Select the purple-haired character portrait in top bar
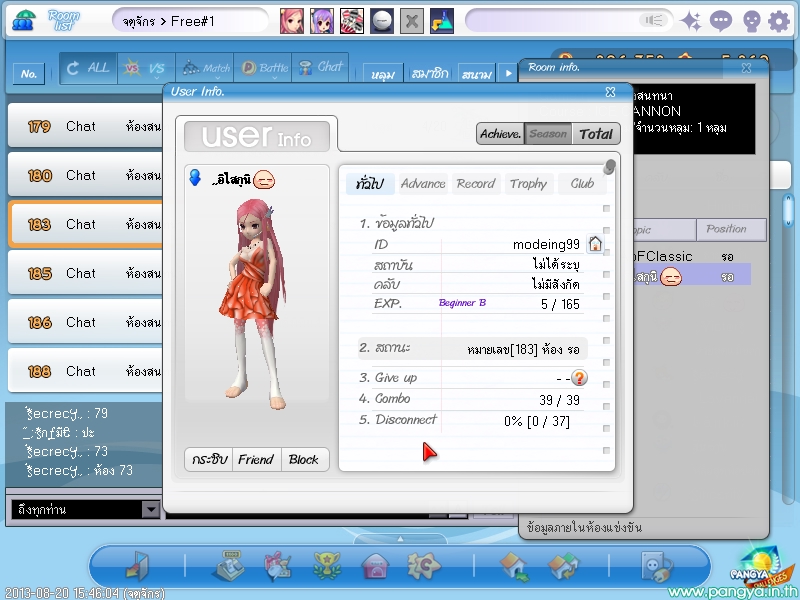This screenshot has width=800, height=600. [322, 21]
